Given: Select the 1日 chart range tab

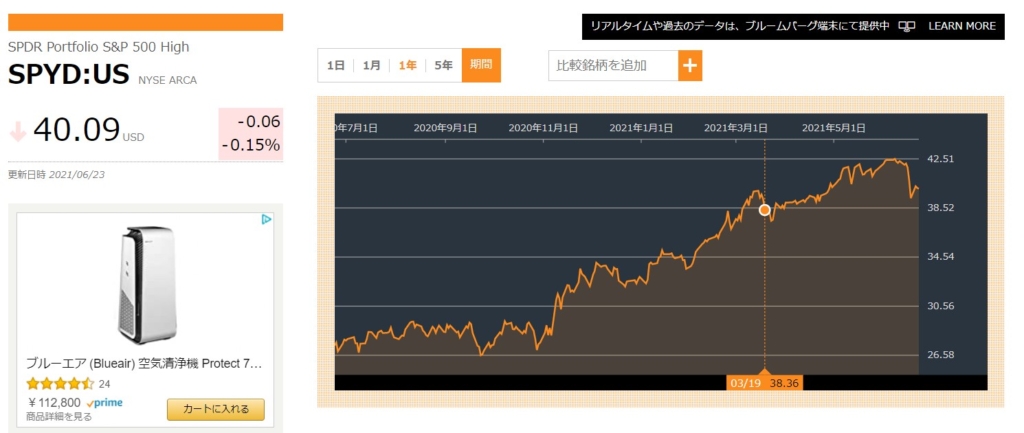Looking at the screenshot, I should [x=336, y=65].
